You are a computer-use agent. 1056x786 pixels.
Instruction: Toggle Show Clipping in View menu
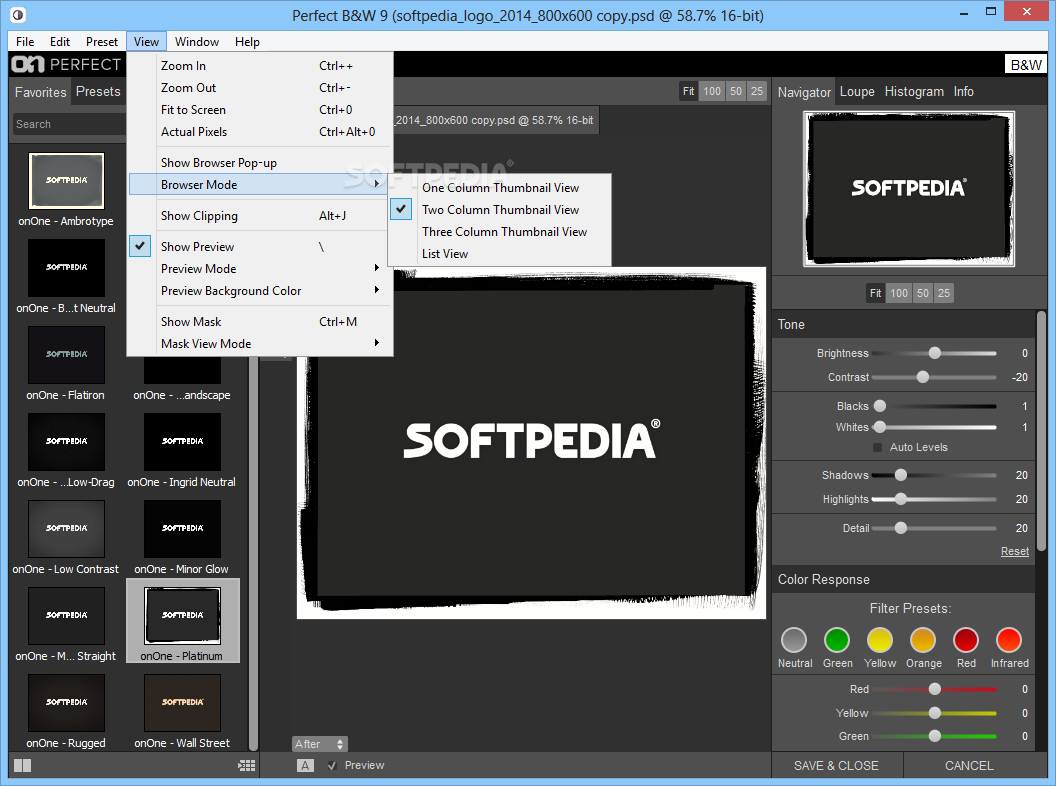coord(260,216)
